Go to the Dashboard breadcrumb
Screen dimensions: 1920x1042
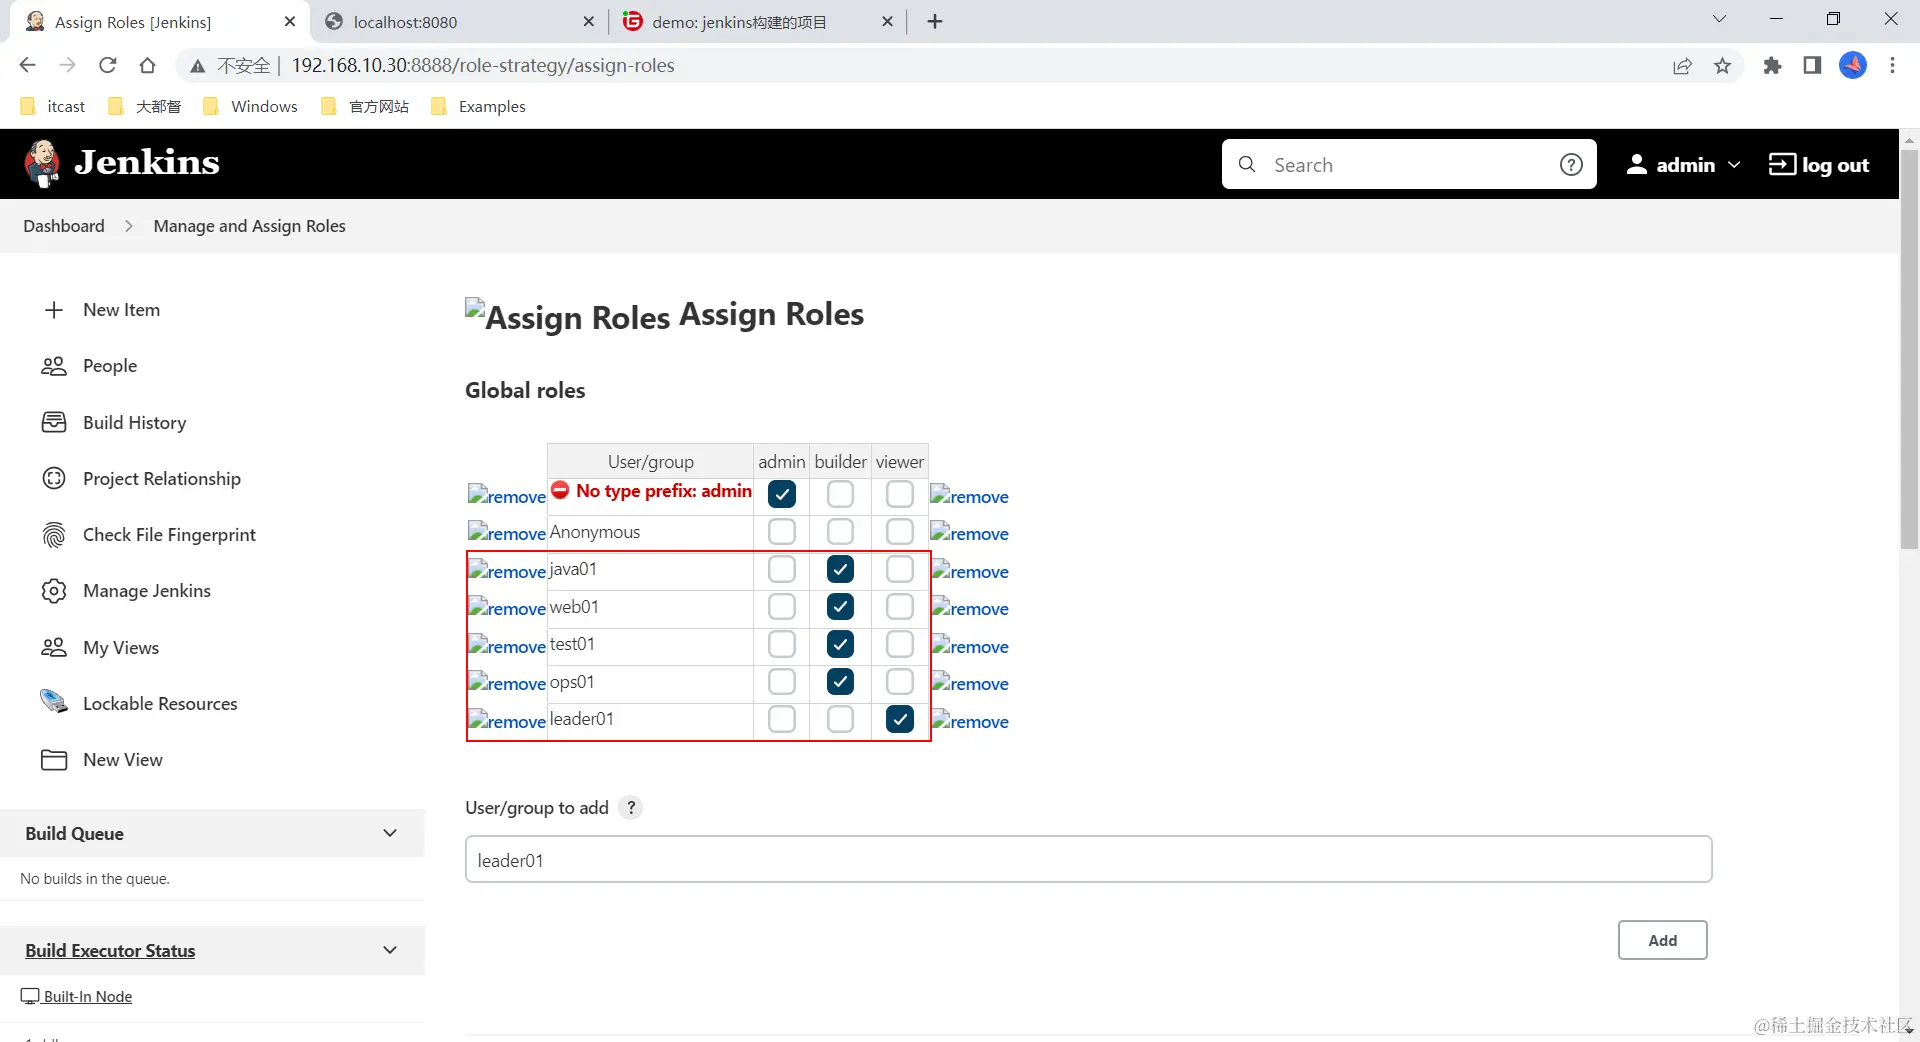point(64,226)
